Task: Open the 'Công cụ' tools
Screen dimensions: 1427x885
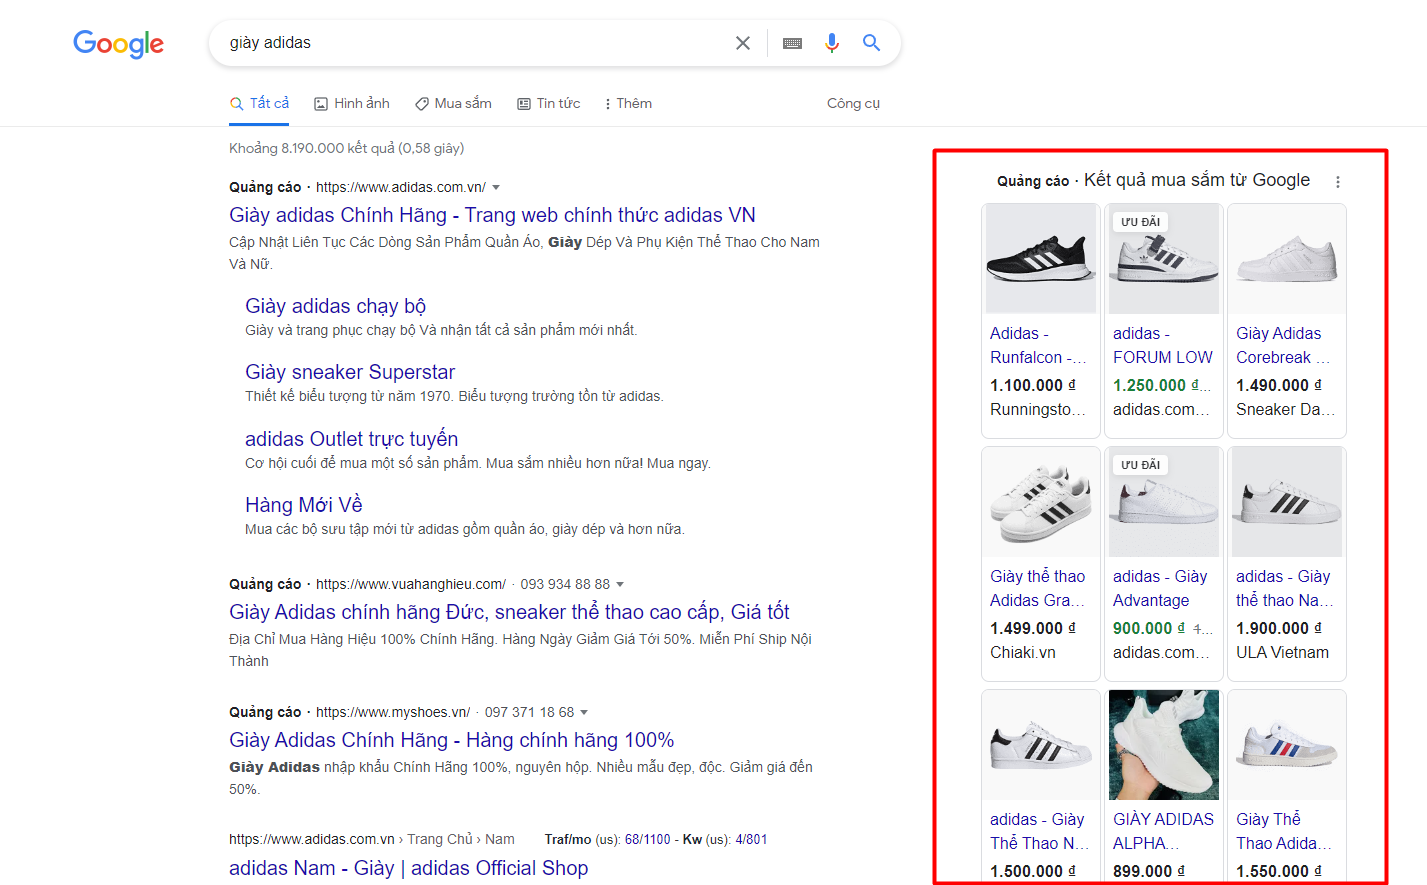Action: point(853,103)
